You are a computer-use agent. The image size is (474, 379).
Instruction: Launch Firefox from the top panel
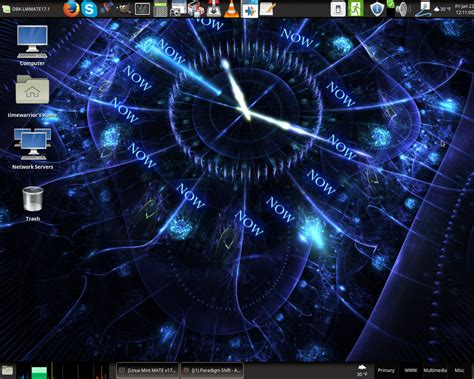(x=71, y=9)
